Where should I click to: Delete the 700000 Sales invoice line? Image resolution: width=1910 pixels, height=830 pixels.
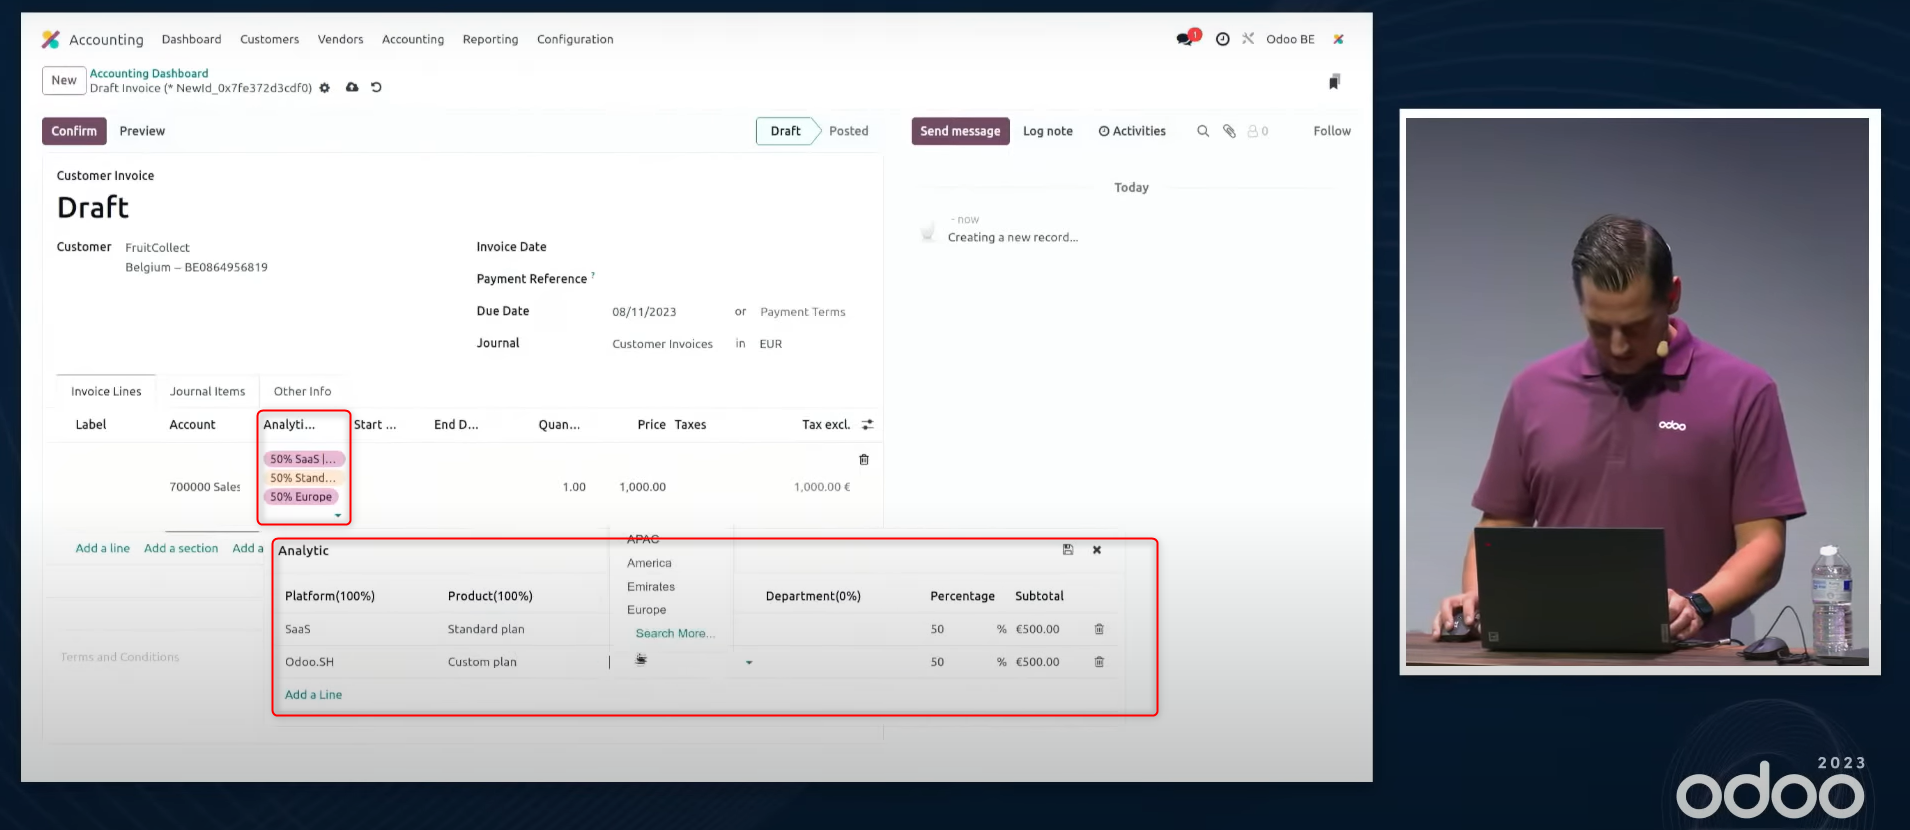pos(864,459)
